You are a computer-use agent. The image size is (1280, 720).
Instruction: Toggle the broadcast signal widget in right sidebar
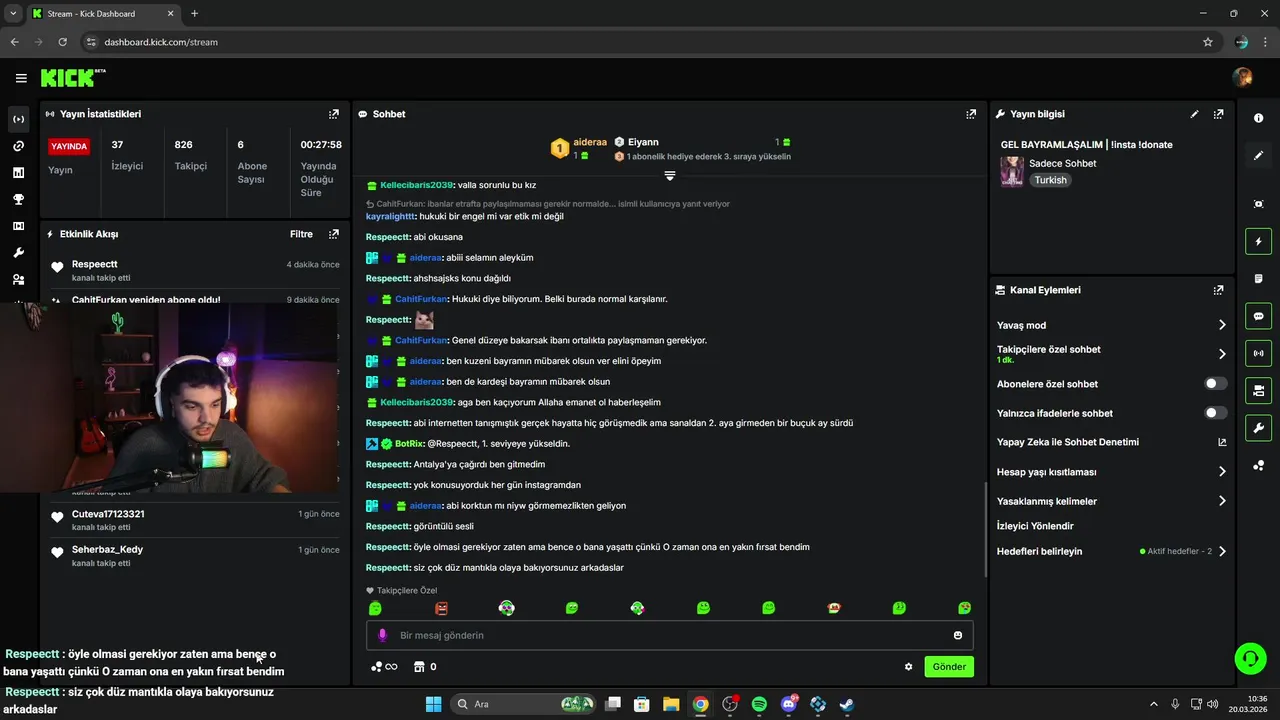click(1258, 353)
